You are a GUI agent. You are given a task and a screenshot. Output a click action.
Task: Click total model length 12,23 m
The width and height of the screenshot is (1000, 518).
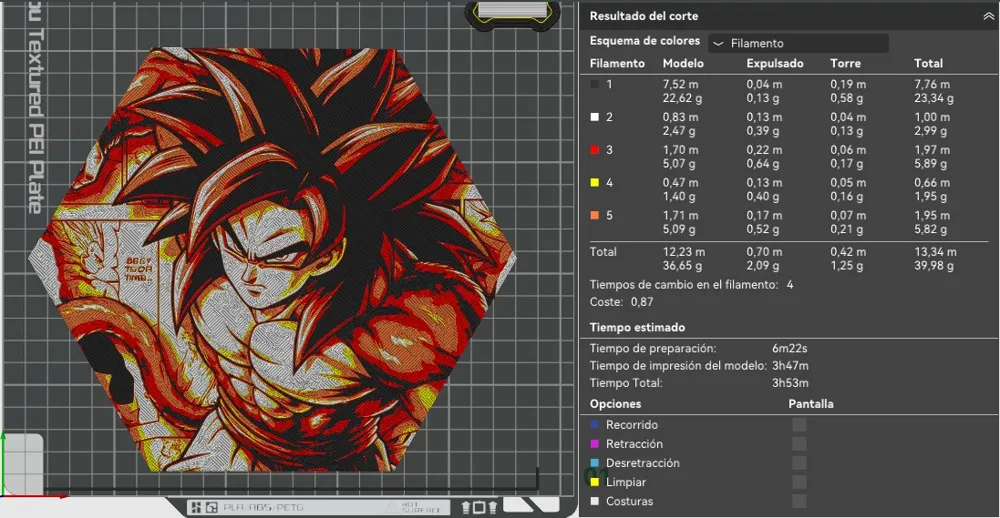tap(684, 252)
